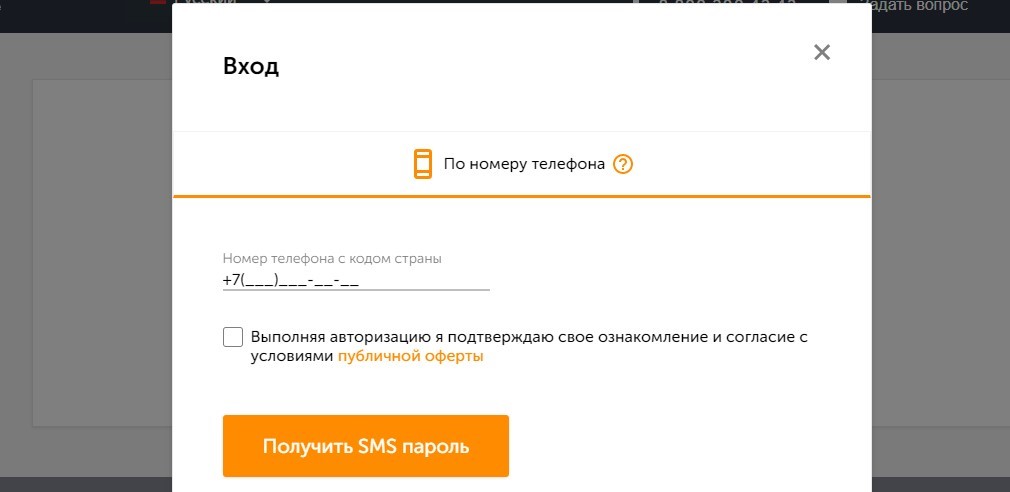Click the Номер телефона с кодом страны label
The image size is (1010, 492).
332,259
